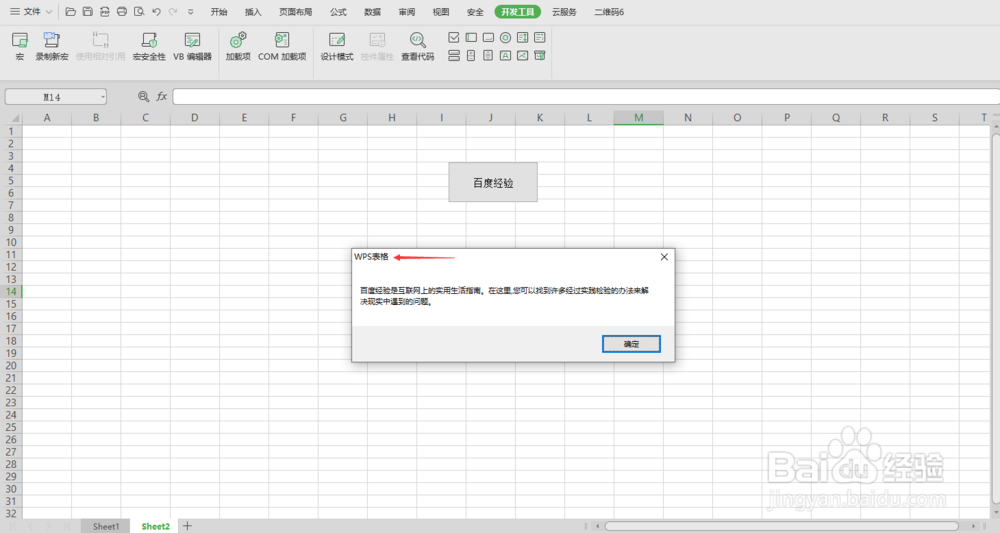The height and width of the screenshot is (533, 1000).
Task: Insert a scroll bar control
Action: 488,55
